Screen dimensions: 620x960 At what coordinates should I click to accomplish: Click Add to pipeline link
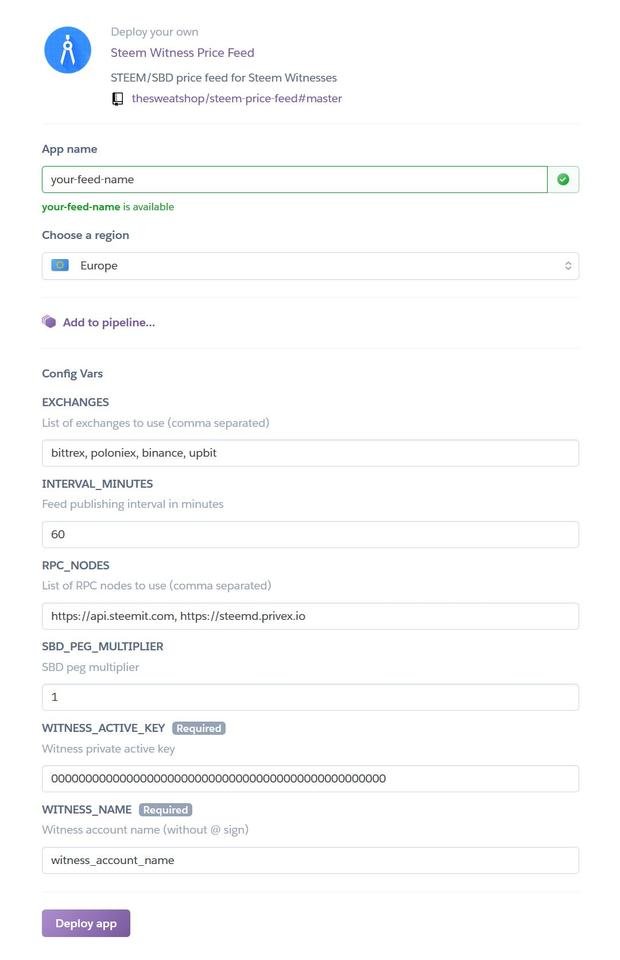click(108, 323)
